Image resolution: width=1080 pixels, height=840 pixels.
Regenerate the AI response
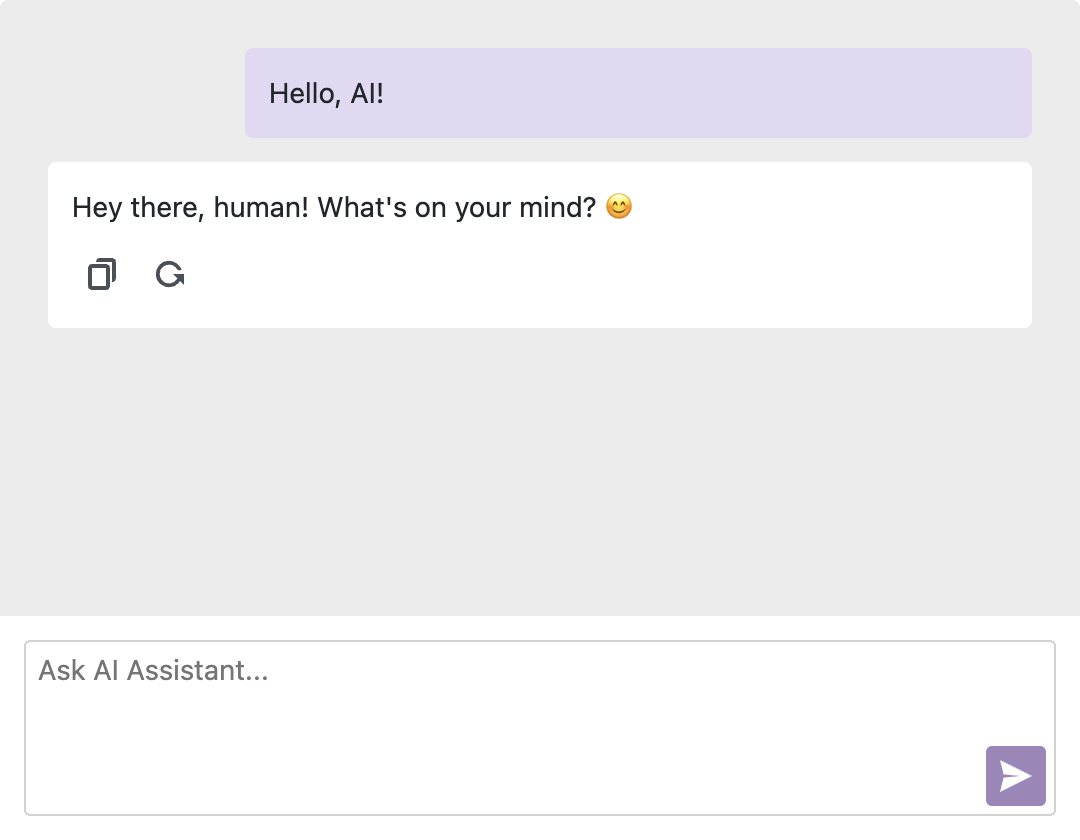(170, 274)
